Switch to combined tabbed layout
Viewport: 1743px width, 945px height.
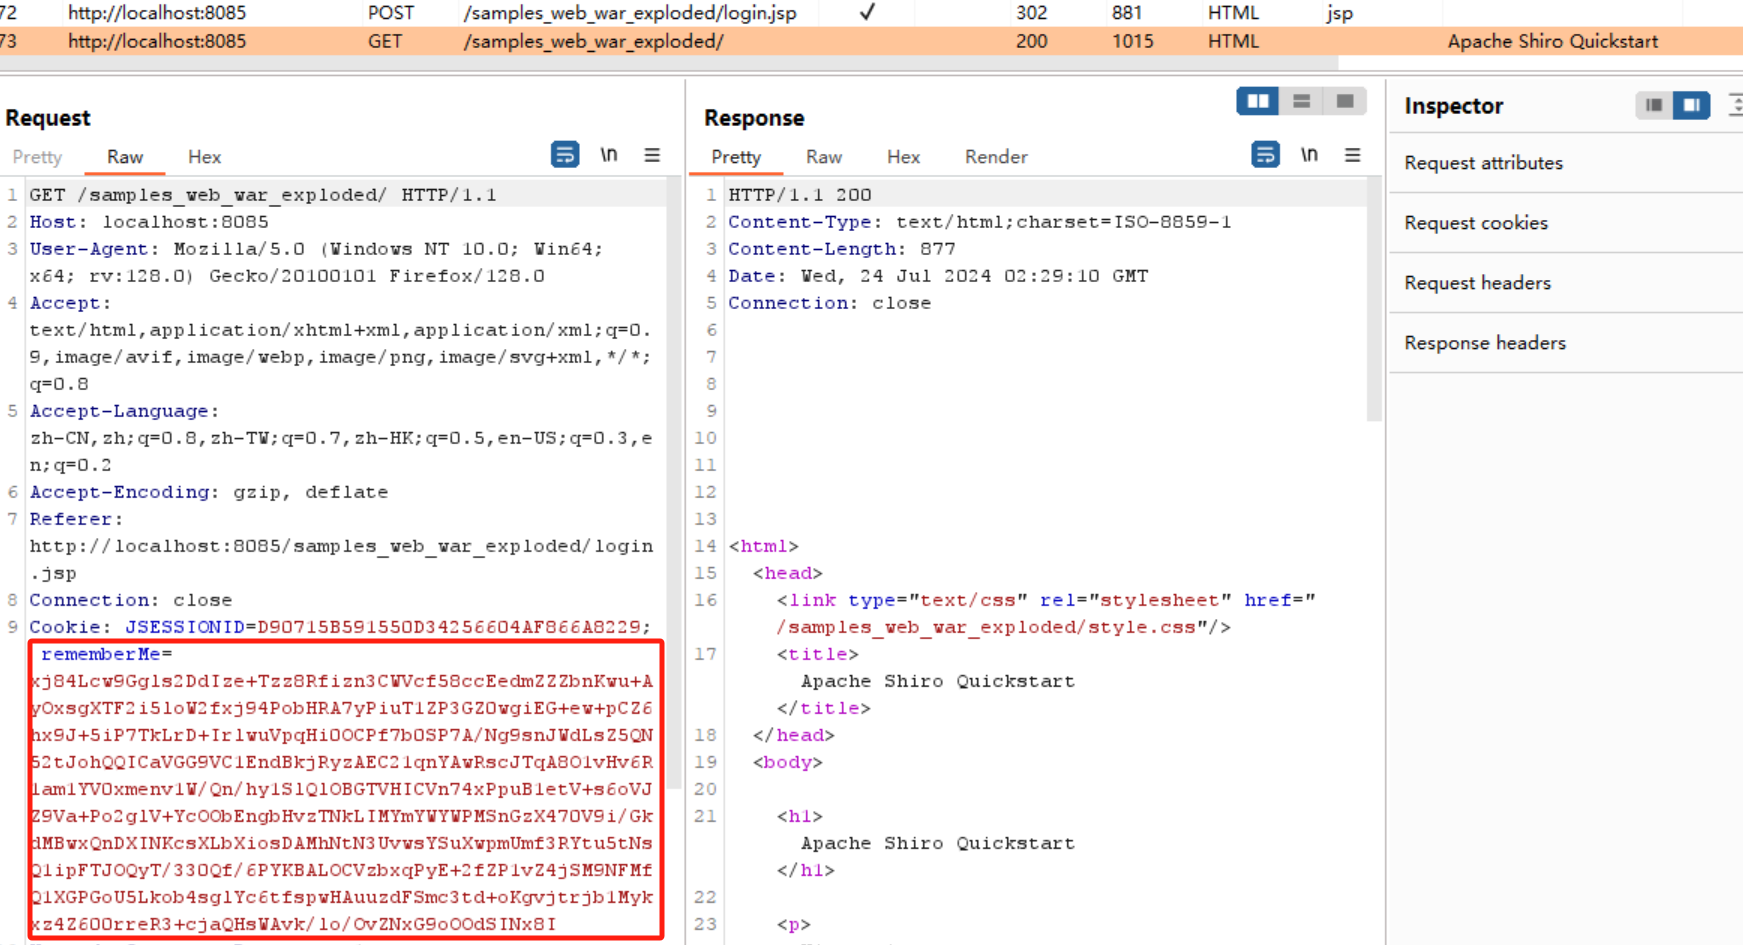1345,102
